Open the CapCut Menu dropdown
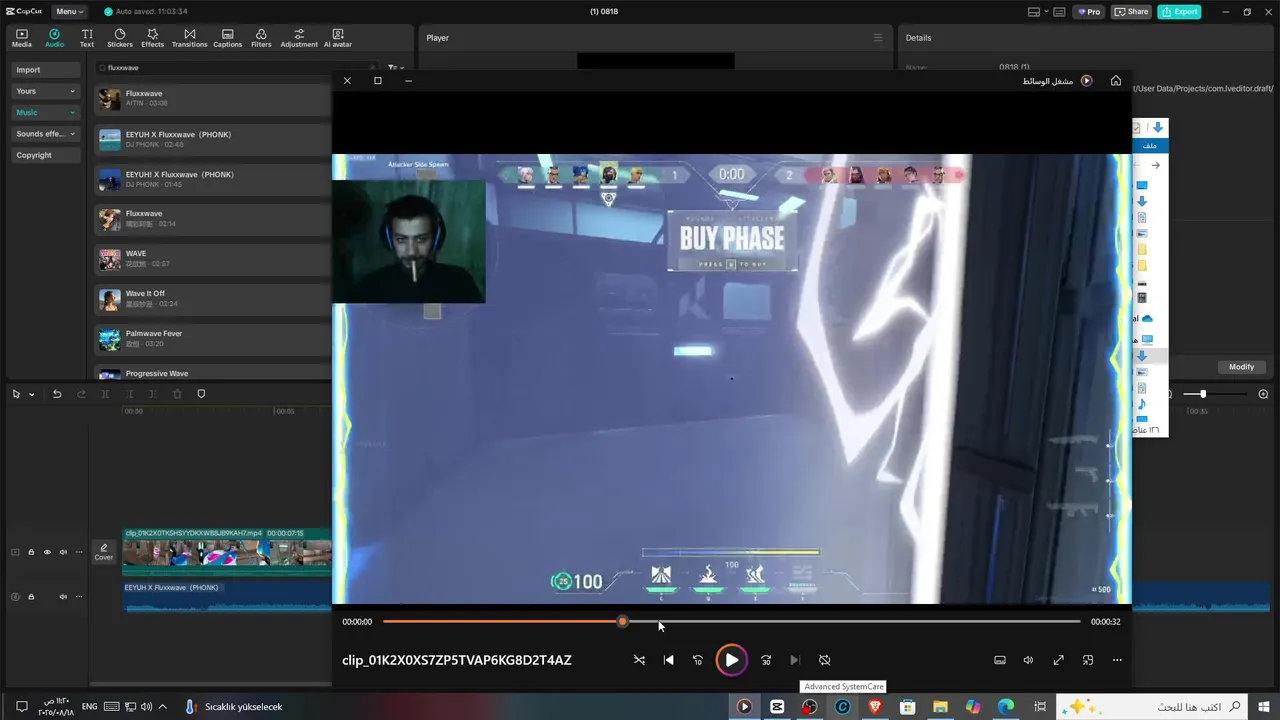The height and width of the screenshot is (720, 1280). point(69,12)
